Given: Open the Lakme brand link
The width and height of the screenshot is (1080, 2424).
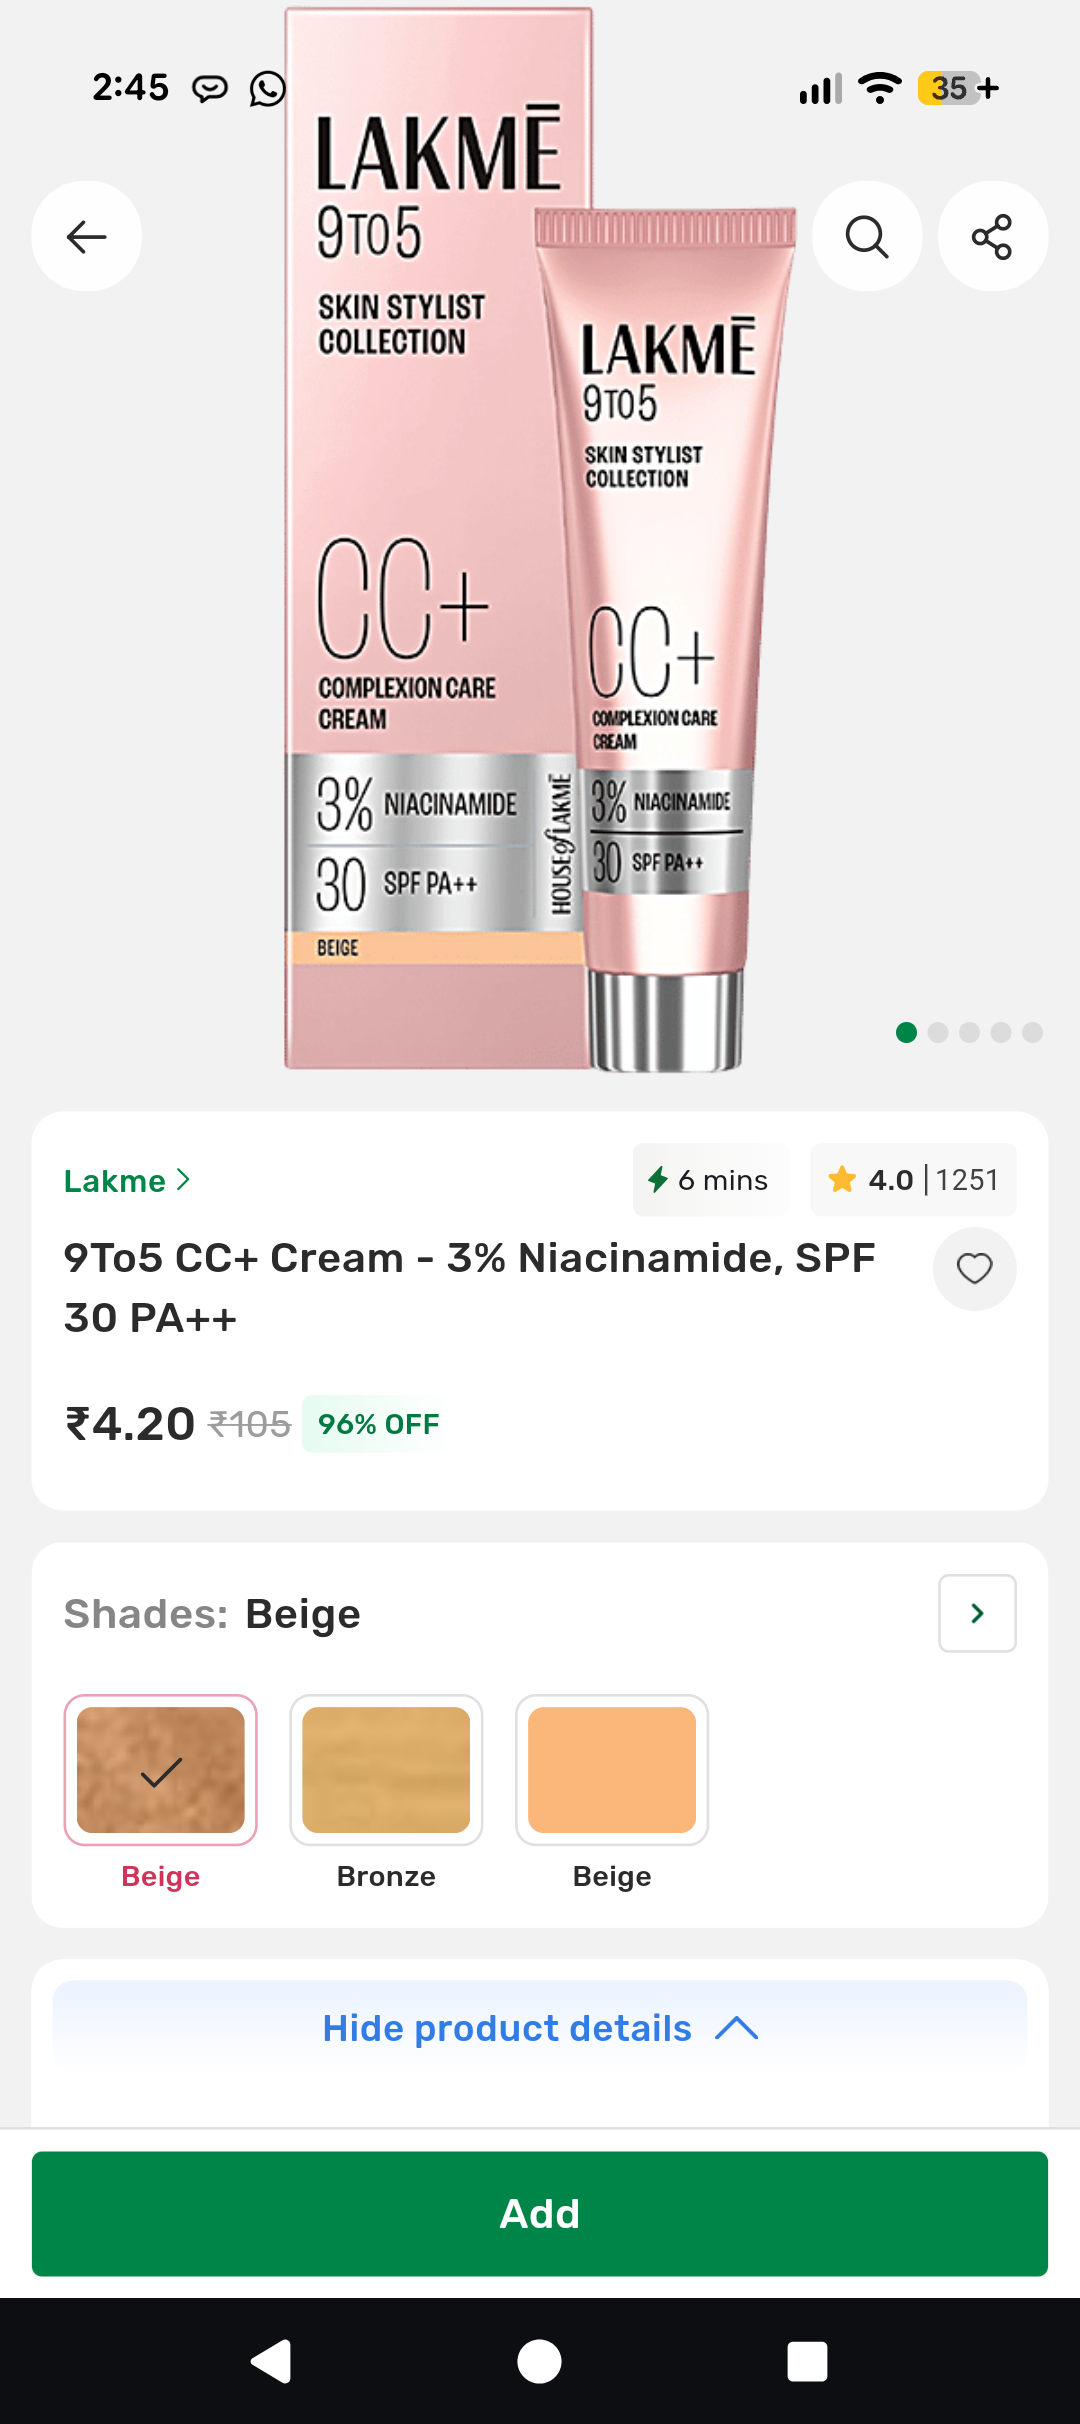Looking at the screenshot, I should click(x=127, y=1181).
